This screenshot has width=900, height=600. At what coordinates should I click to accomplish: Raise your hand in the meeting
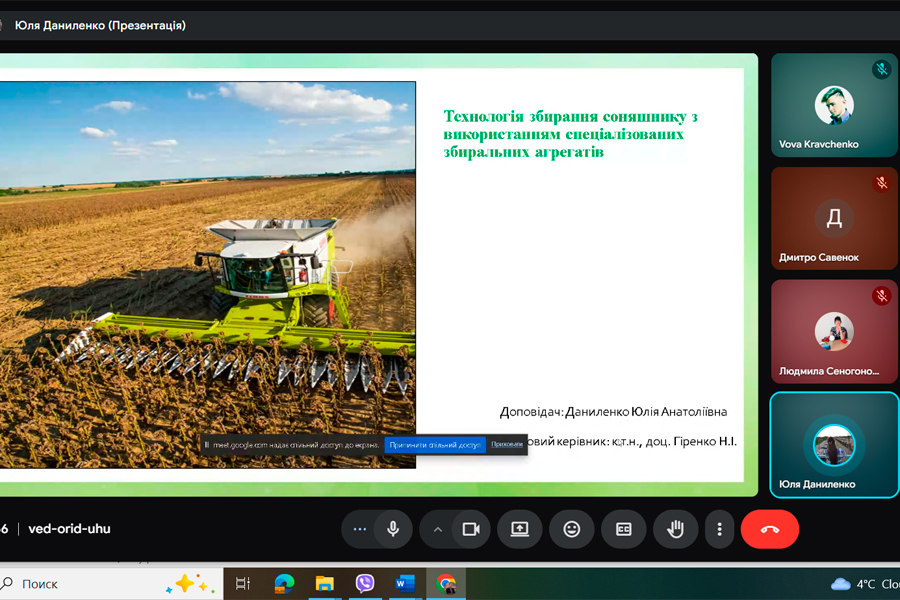point(676,529)
